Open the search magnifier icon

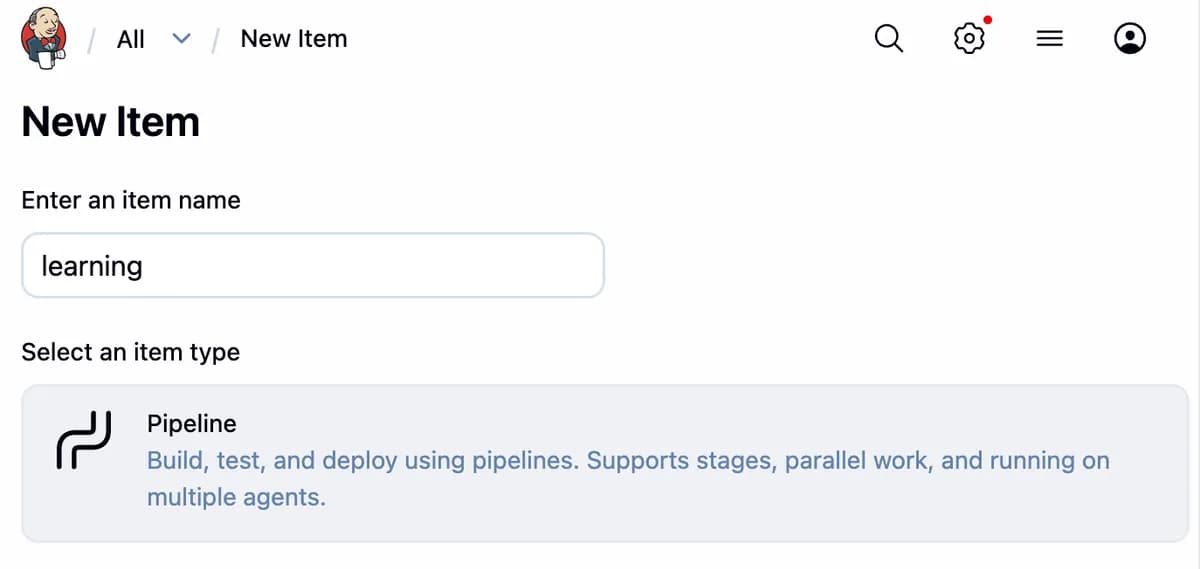(888, 39)
